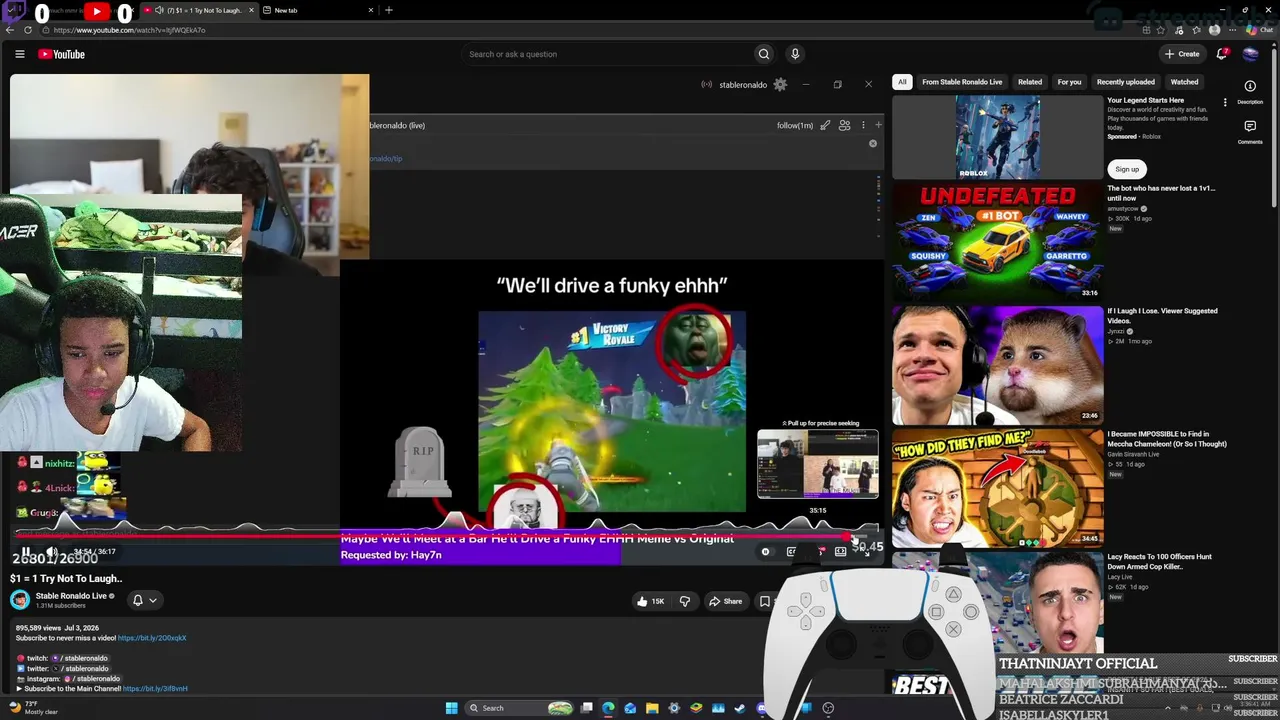Open the bit.ly/2O0xqkX subscribe link
Viewport: 1280px width, 720px height.
coord(152,638)
